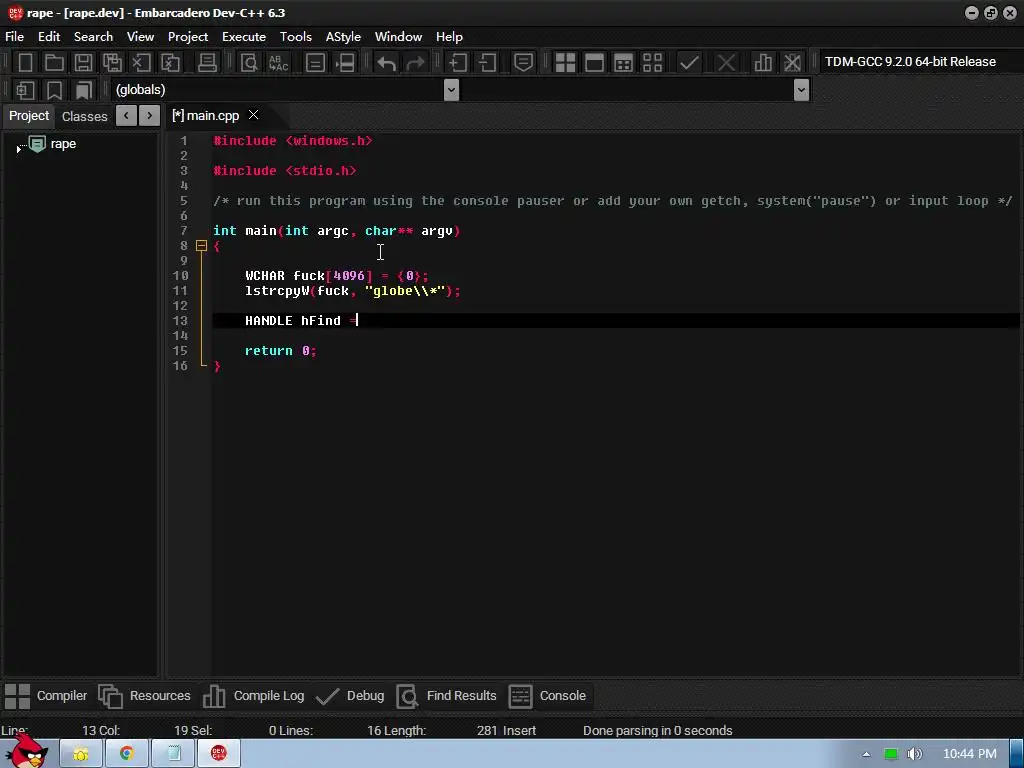1024x768 pixels.
Task: Switch to the Classes sidebar tab
Action: [84, 116]
